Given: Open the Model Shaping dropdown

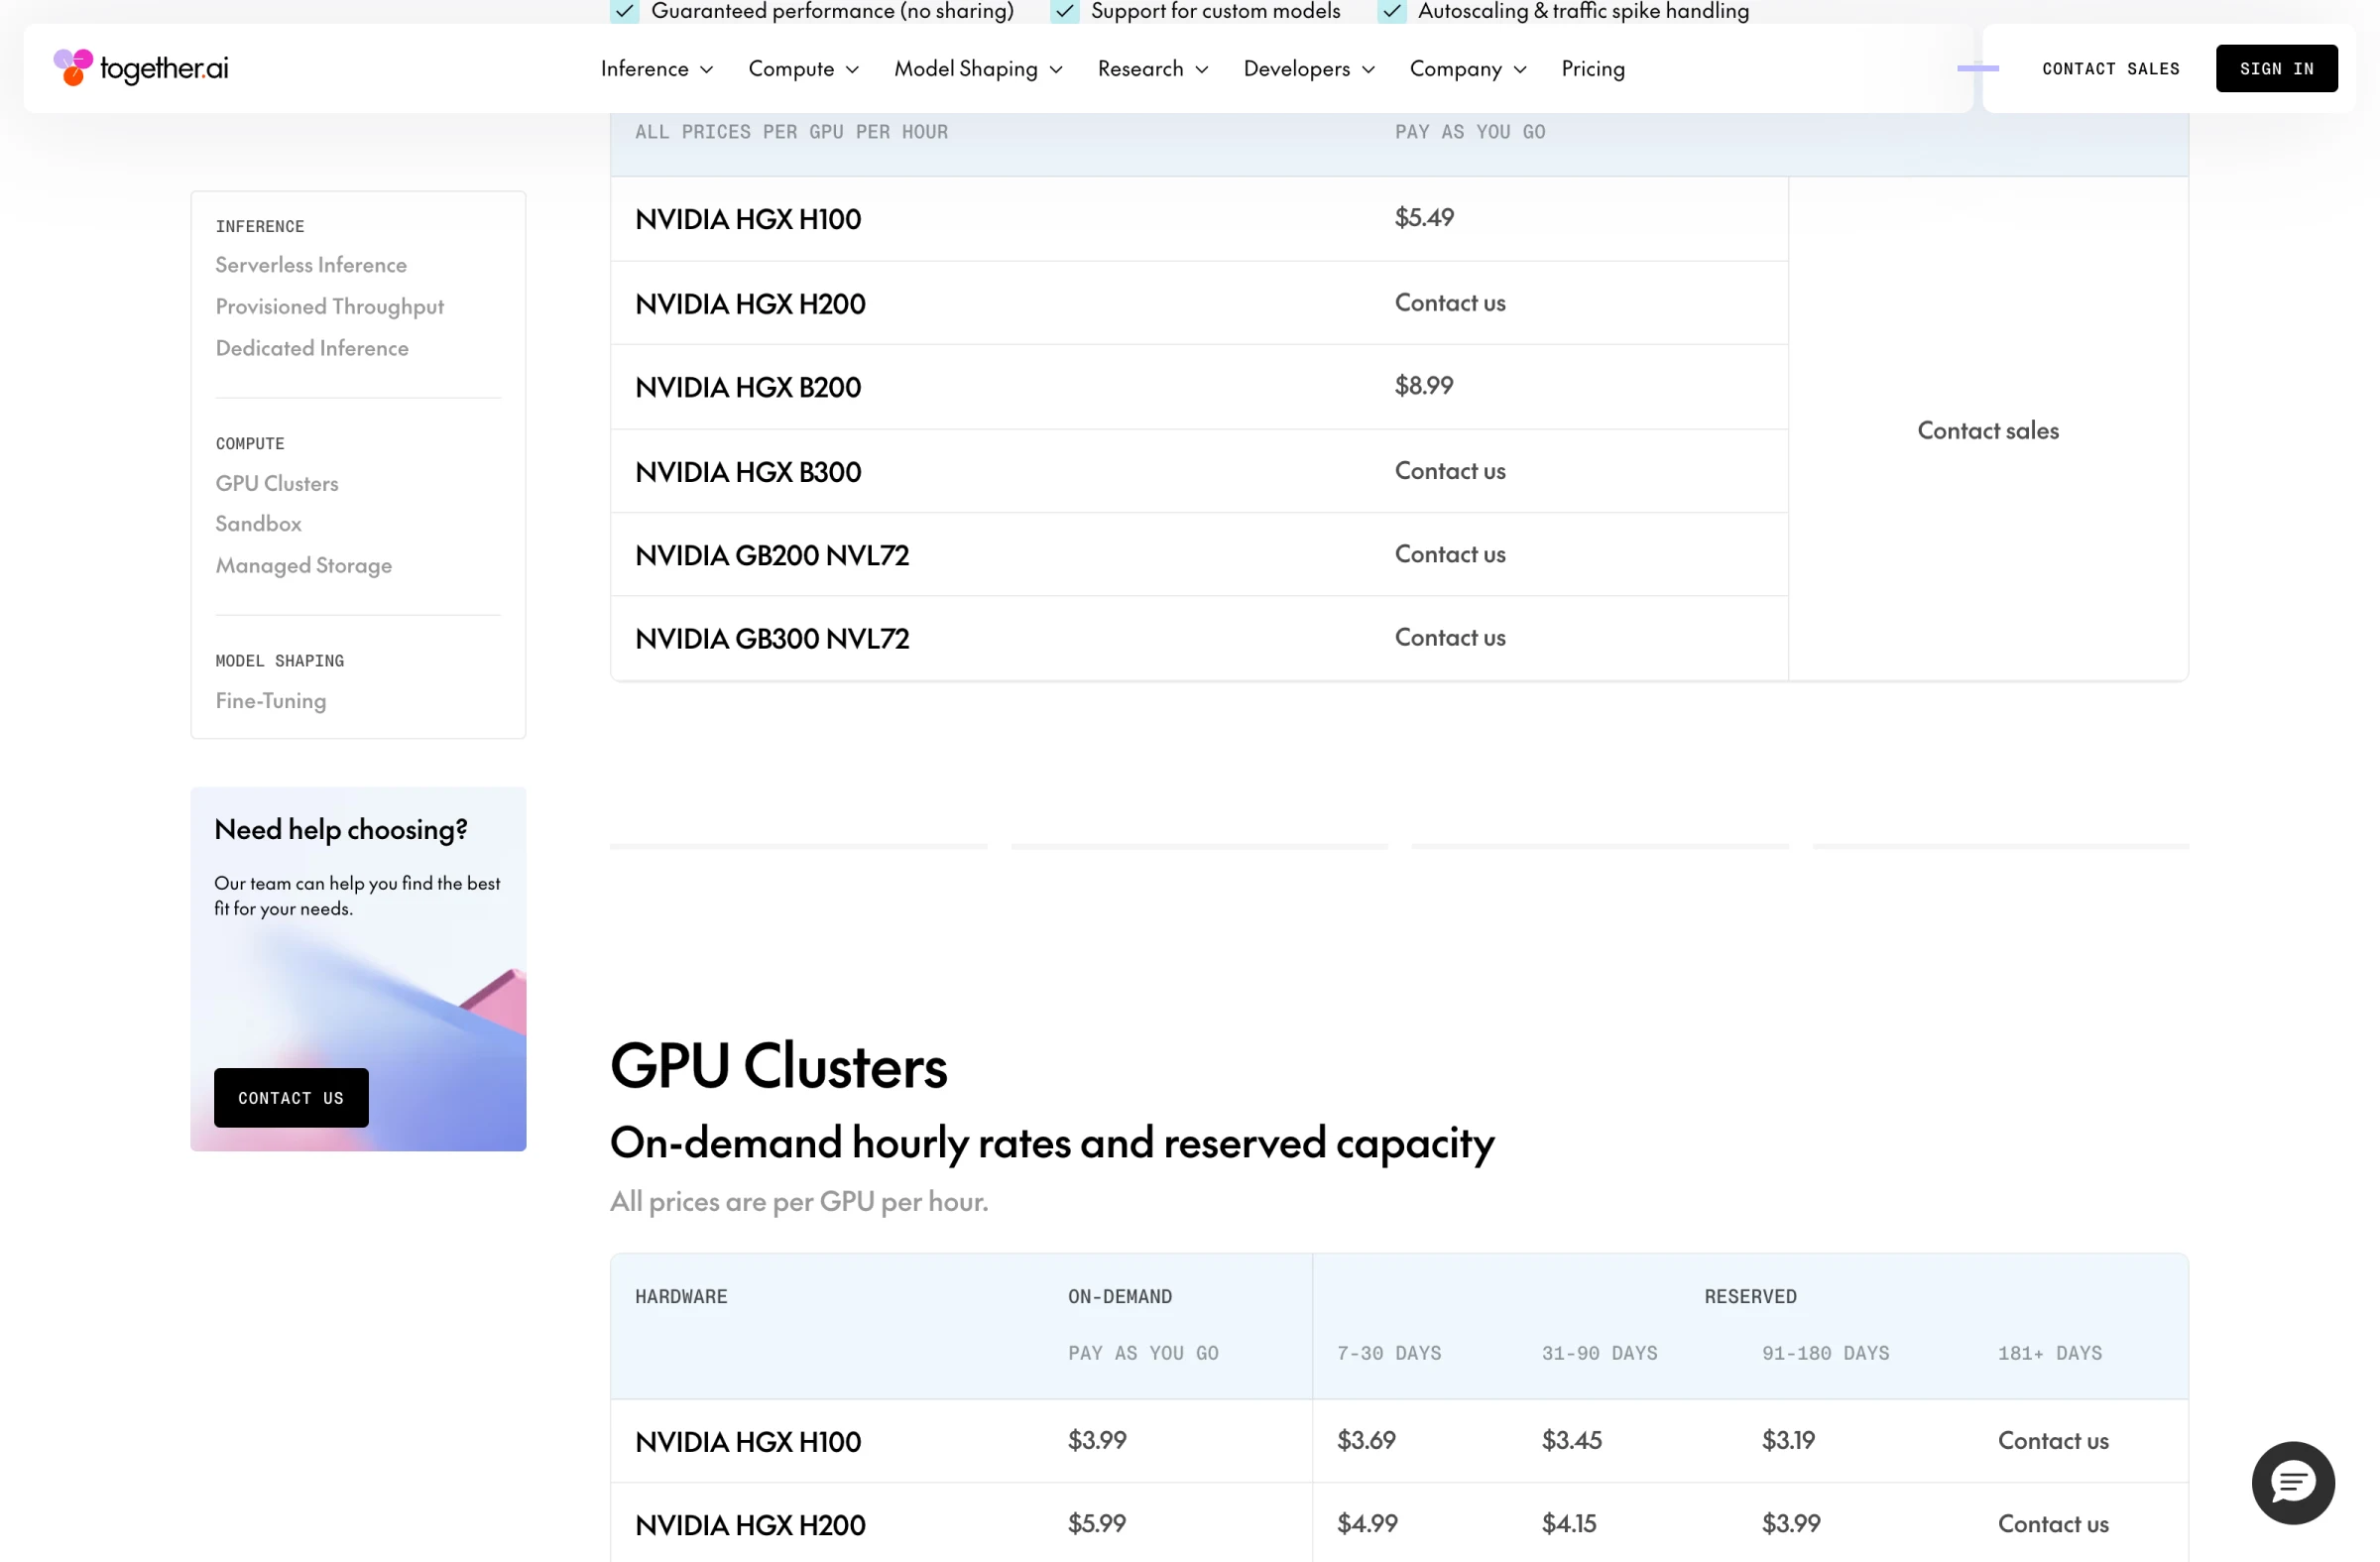Looking at the screenshot, I should click(977, 69).
